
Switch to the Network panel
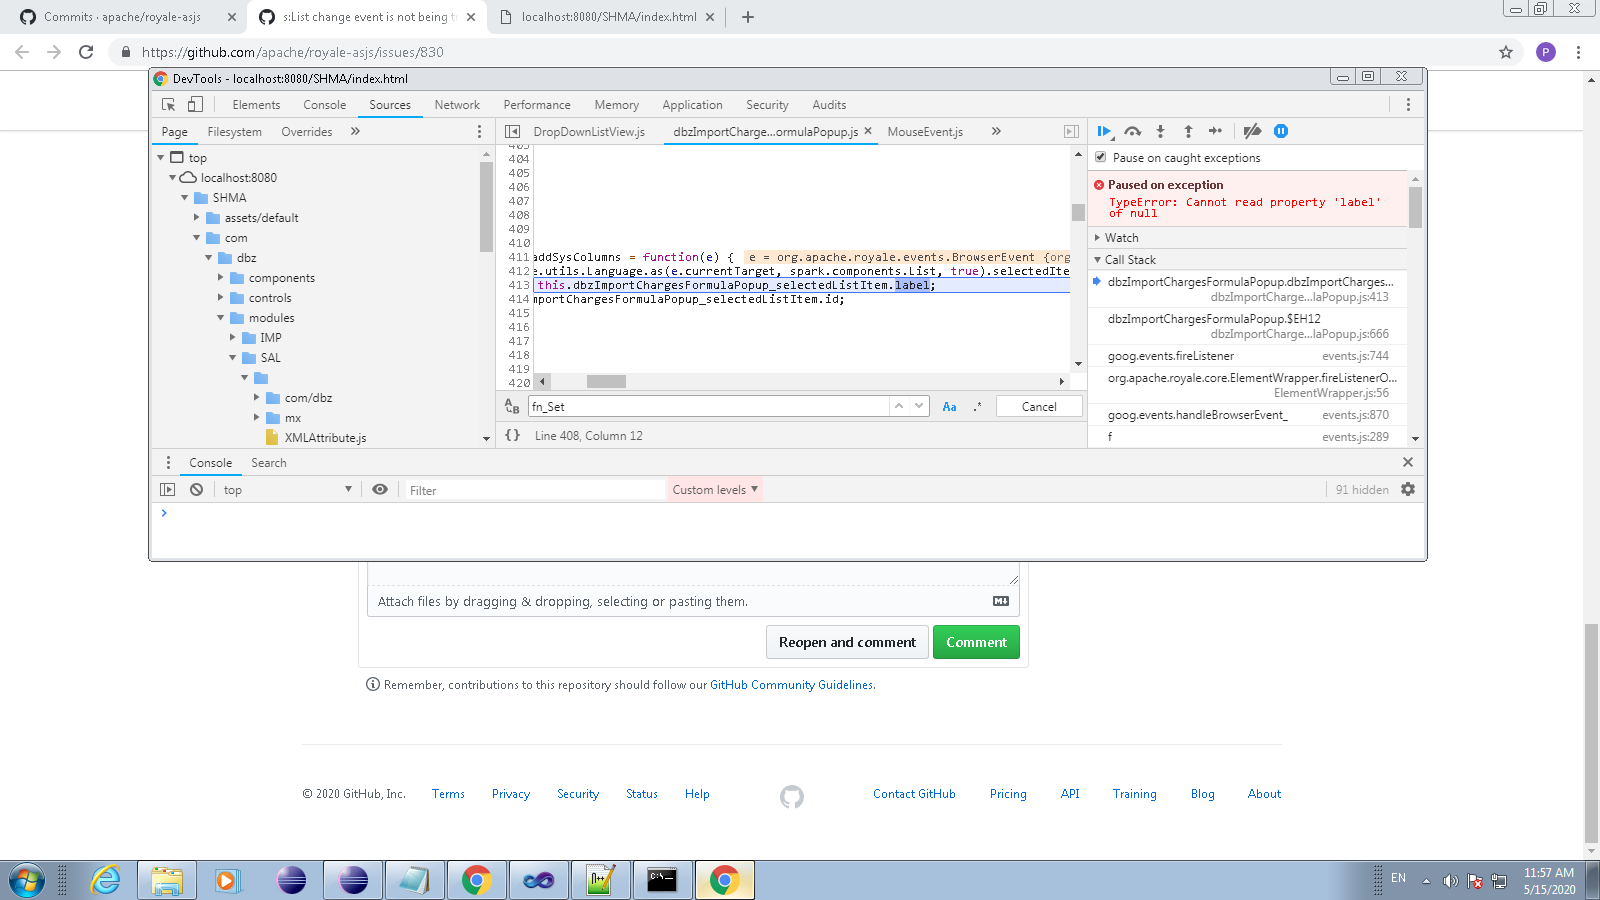(x=457, y=104)
